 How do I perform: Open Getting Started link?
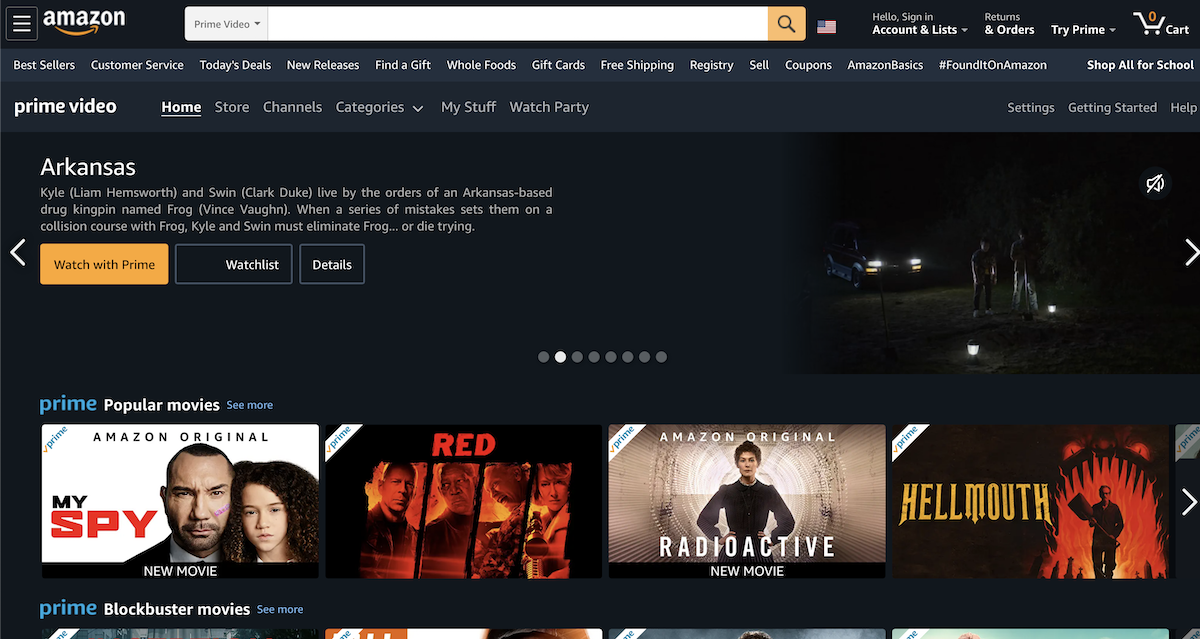(x=1112, y=107)
